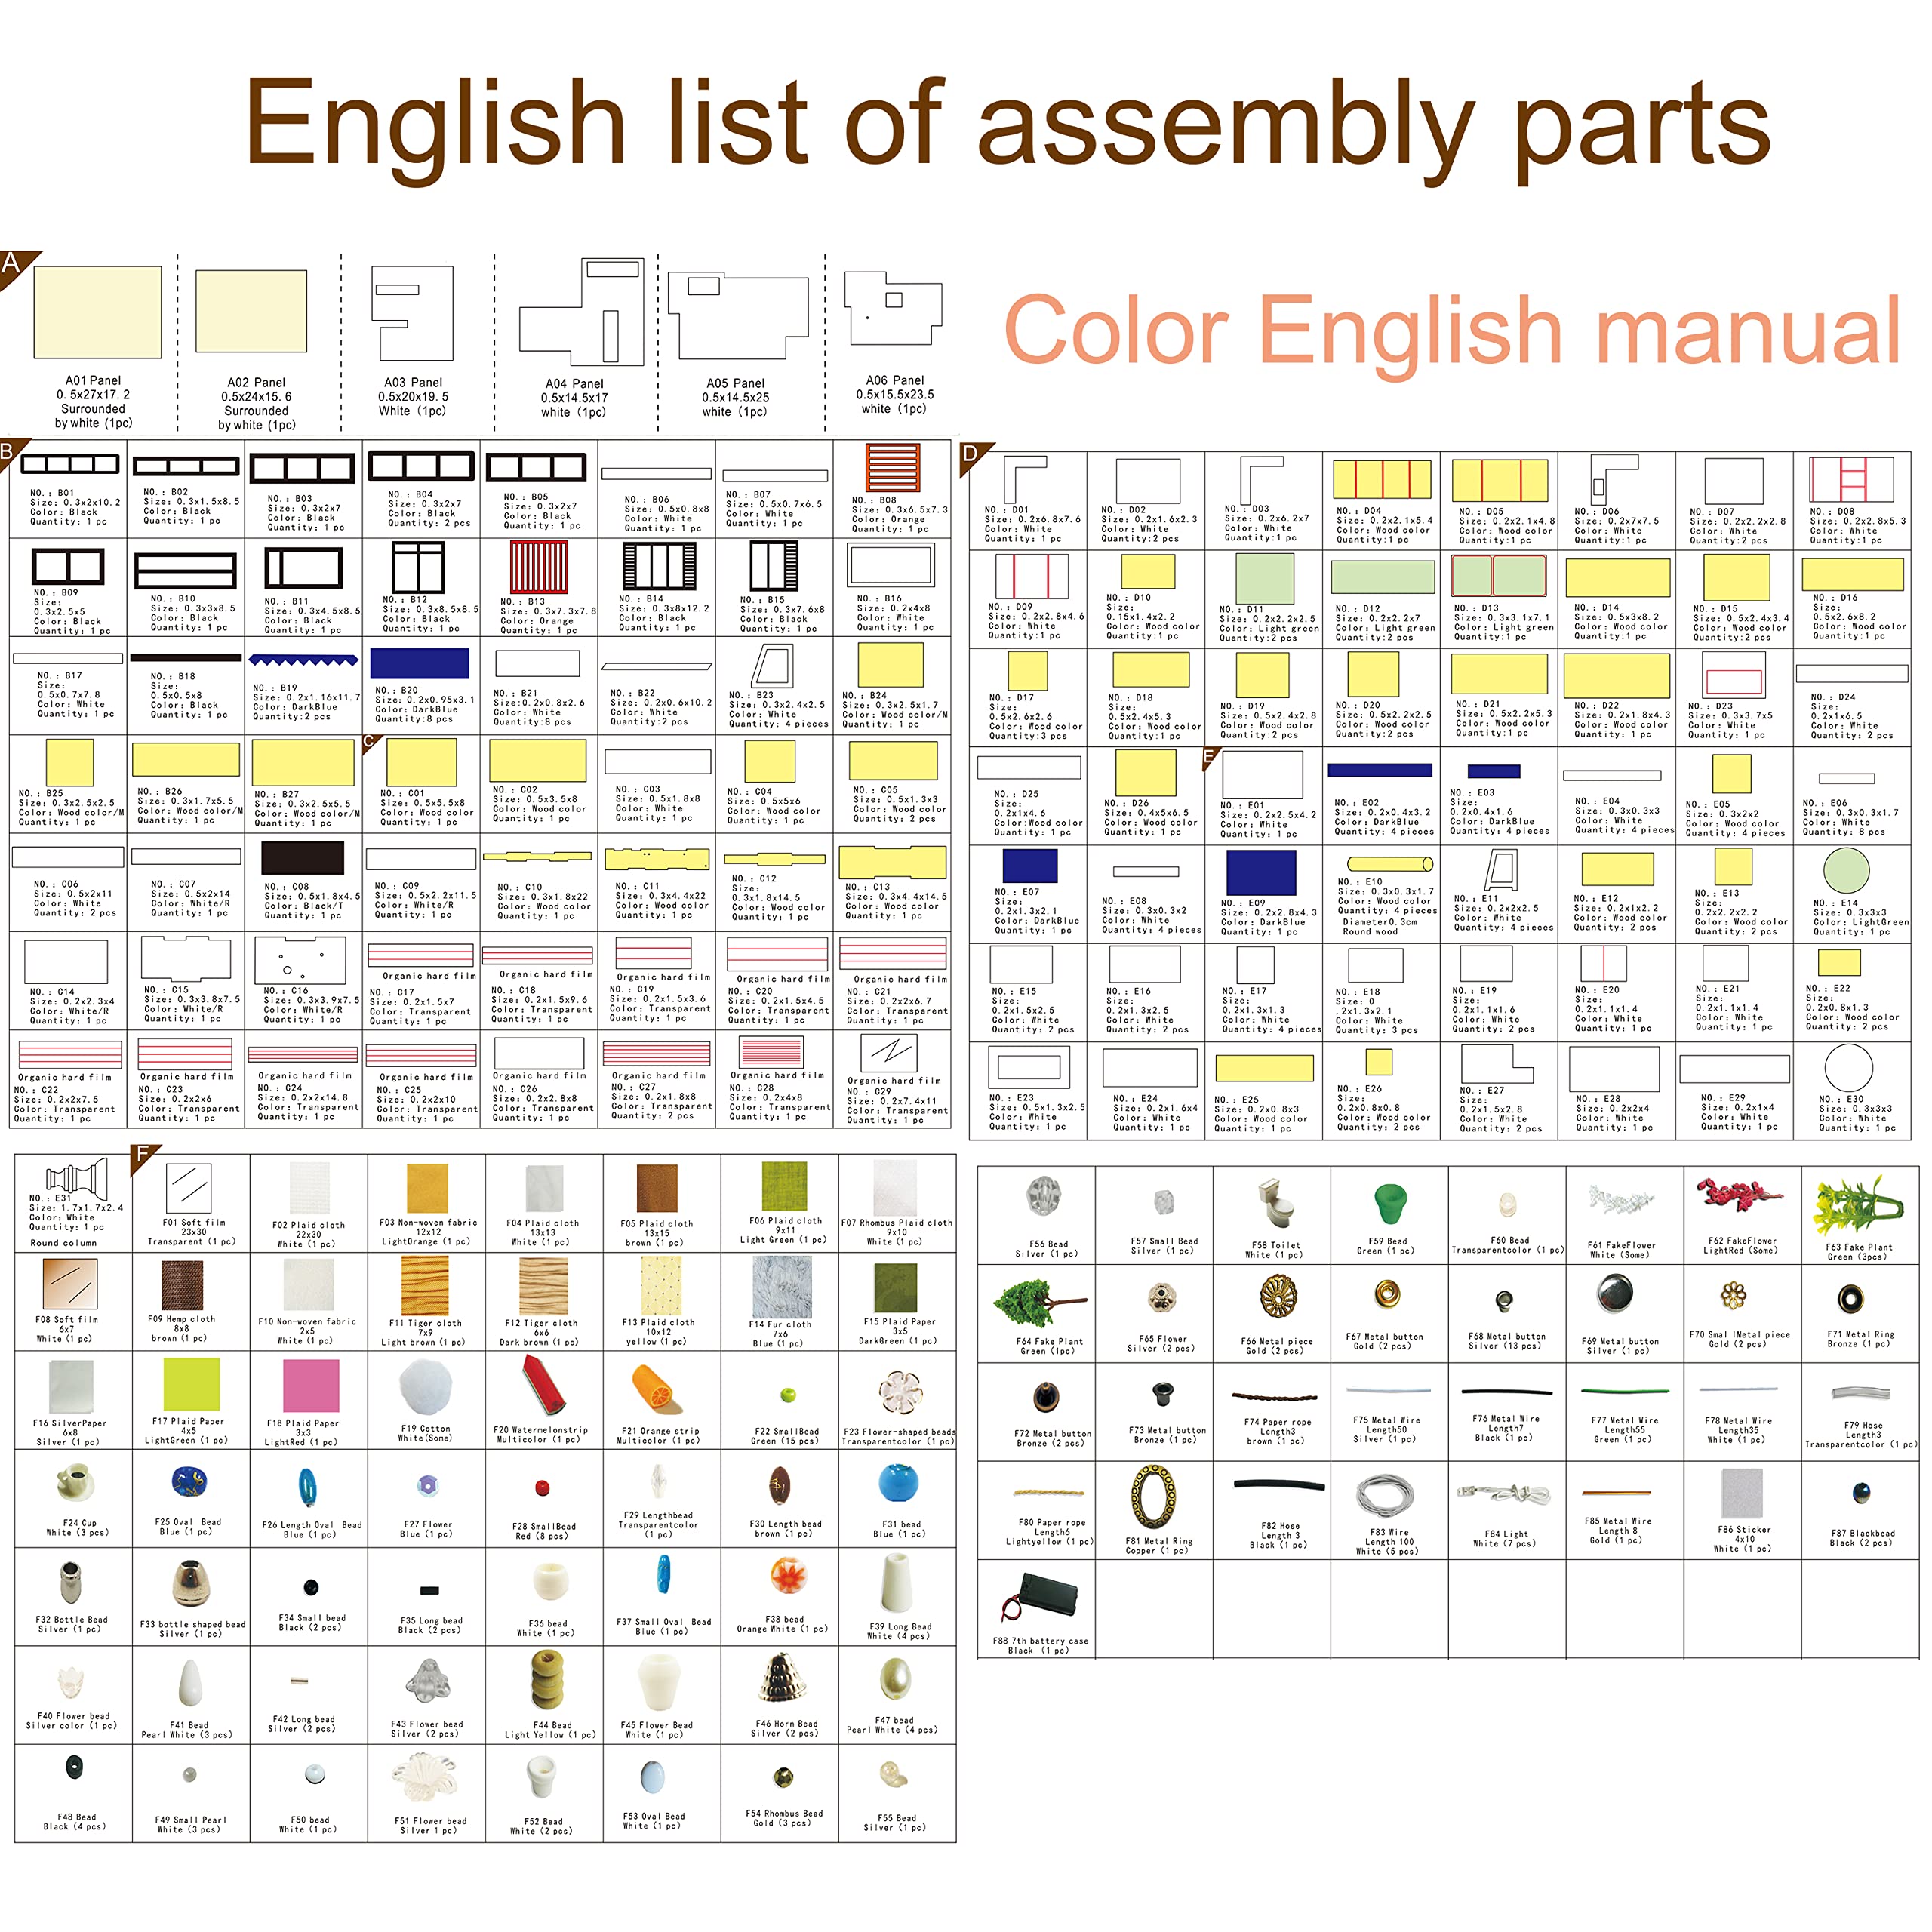Click the E14 light green circle
Viewport: 1932px width, 1932px height.
coord(1846,870)
